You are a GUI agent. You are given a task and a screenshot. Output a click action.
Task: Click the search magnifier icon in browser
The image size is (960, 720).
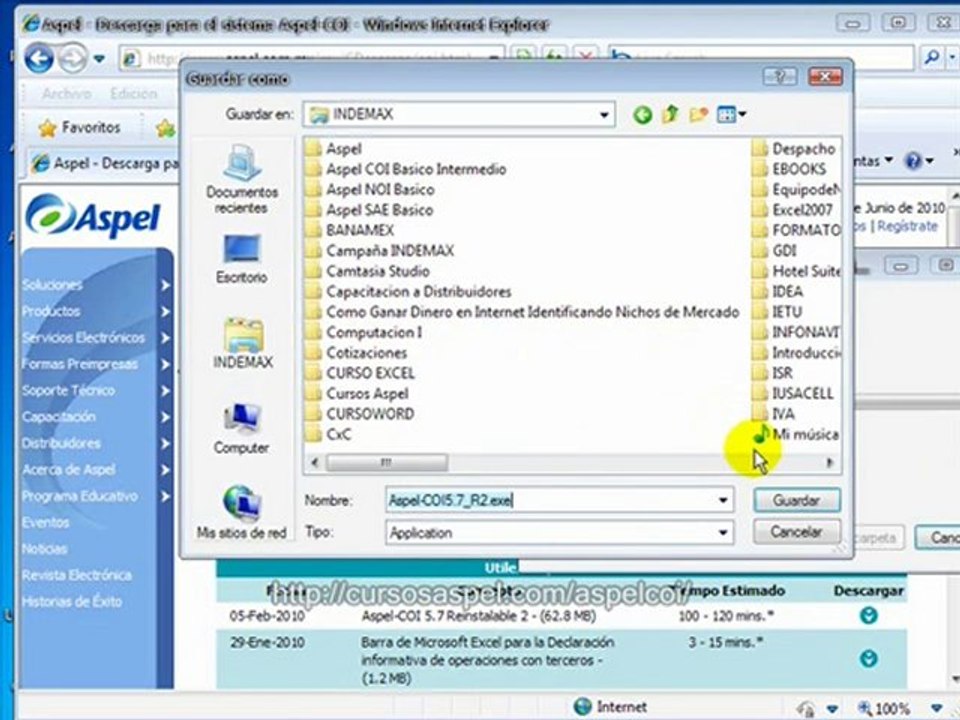tap(932, 58)
